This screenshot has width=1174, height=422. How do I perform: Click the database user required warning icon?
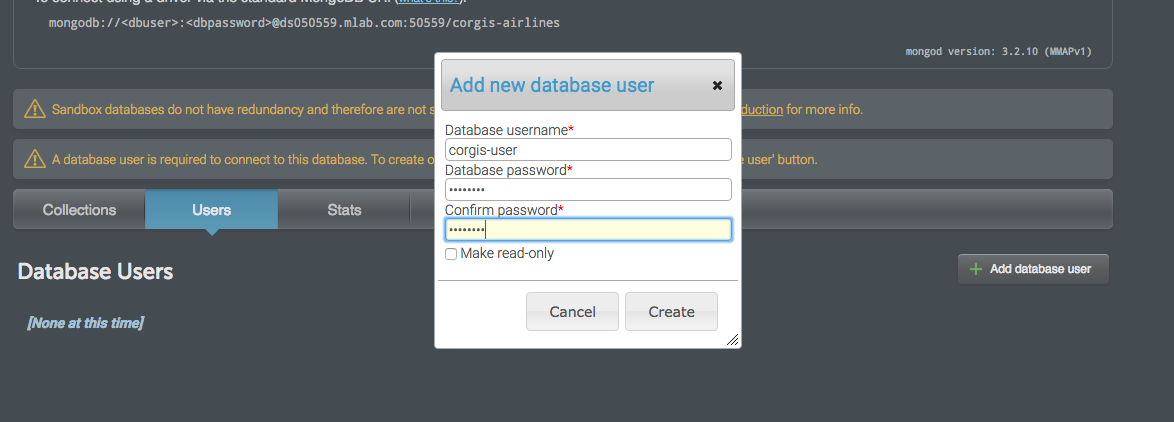pyautogui.click(x=35, y=159)
